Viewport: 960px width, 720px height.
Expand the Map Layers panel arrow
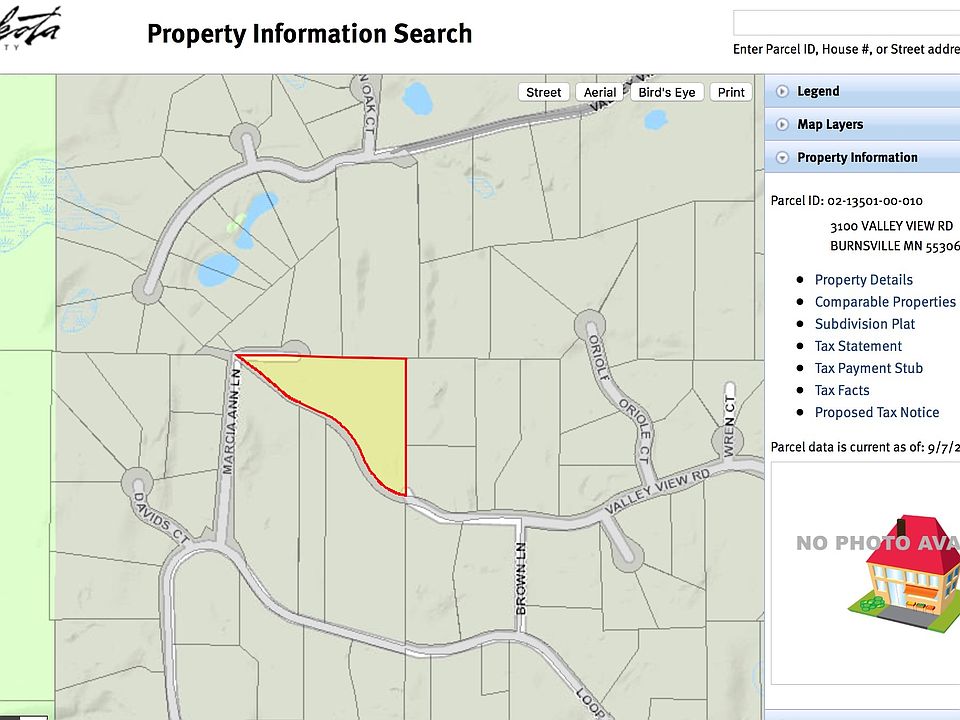click(782, 125)
